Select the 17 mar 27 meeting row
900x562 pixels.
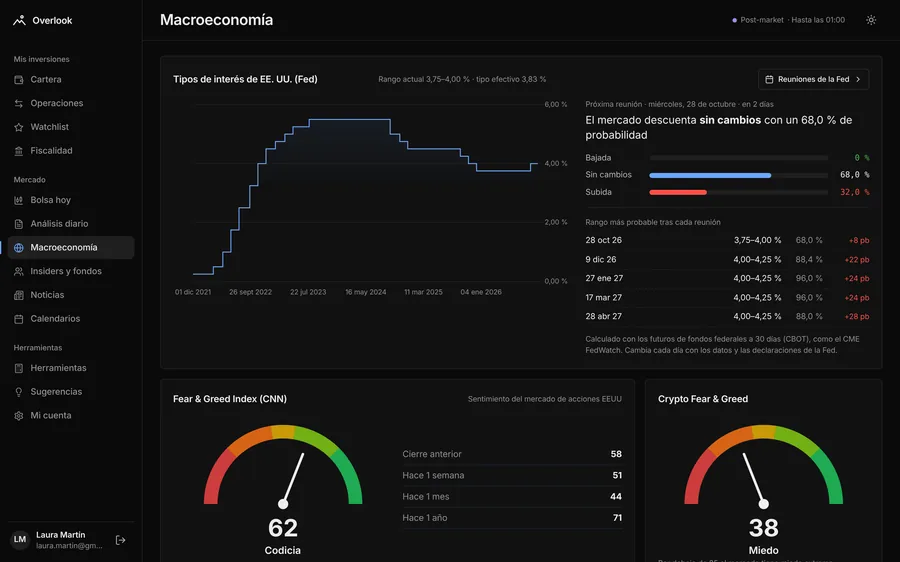pyautogui.click(x=727, y=297)
